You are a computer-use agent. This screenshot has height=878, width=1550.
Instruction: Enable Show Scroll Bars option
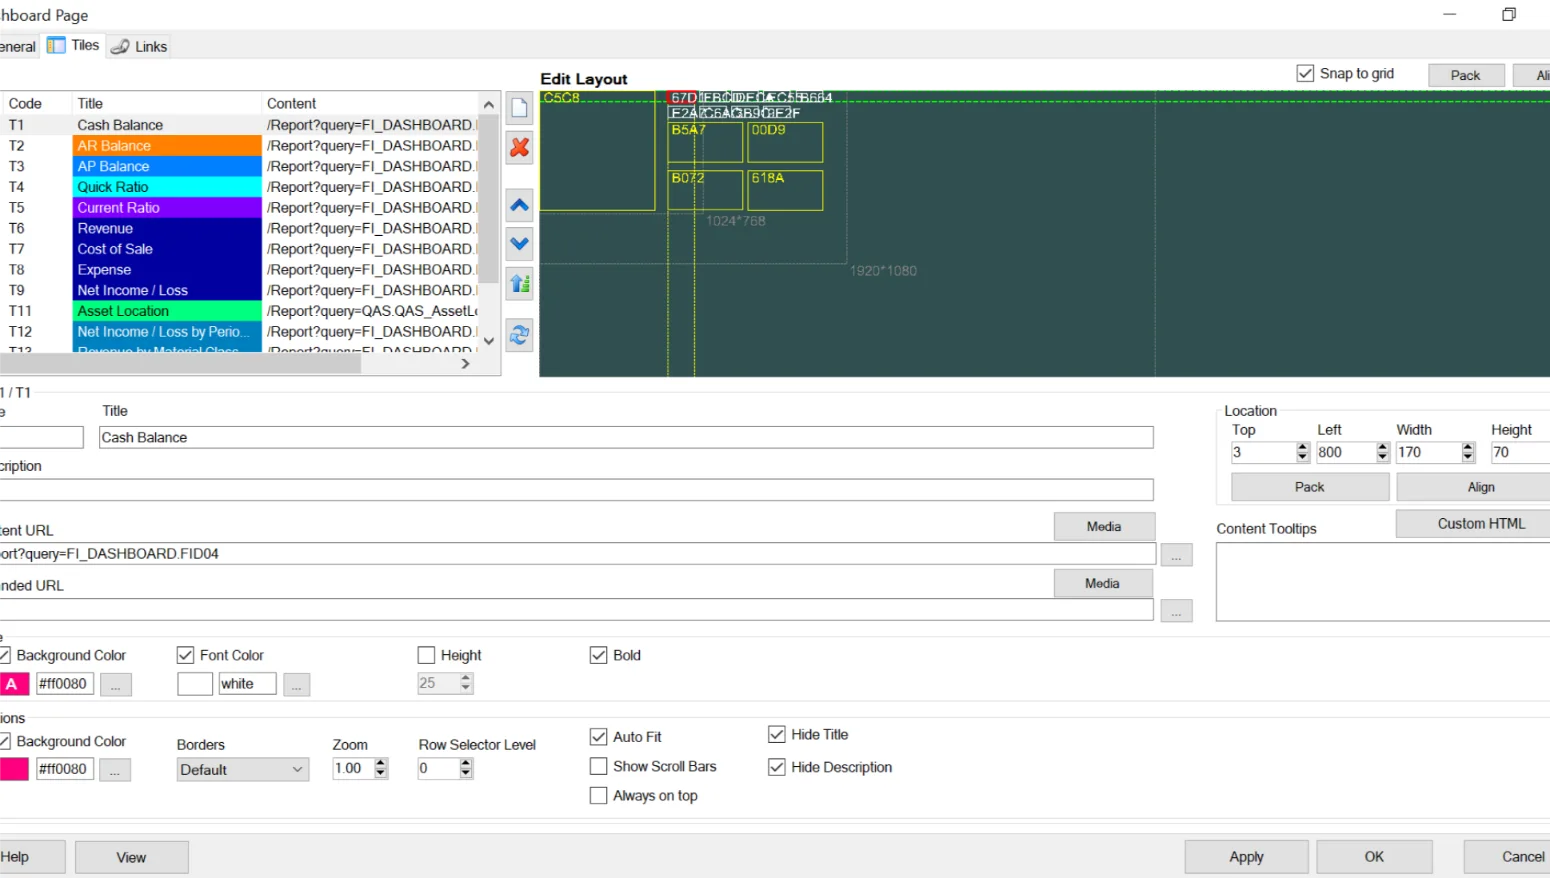coord(599,767)
